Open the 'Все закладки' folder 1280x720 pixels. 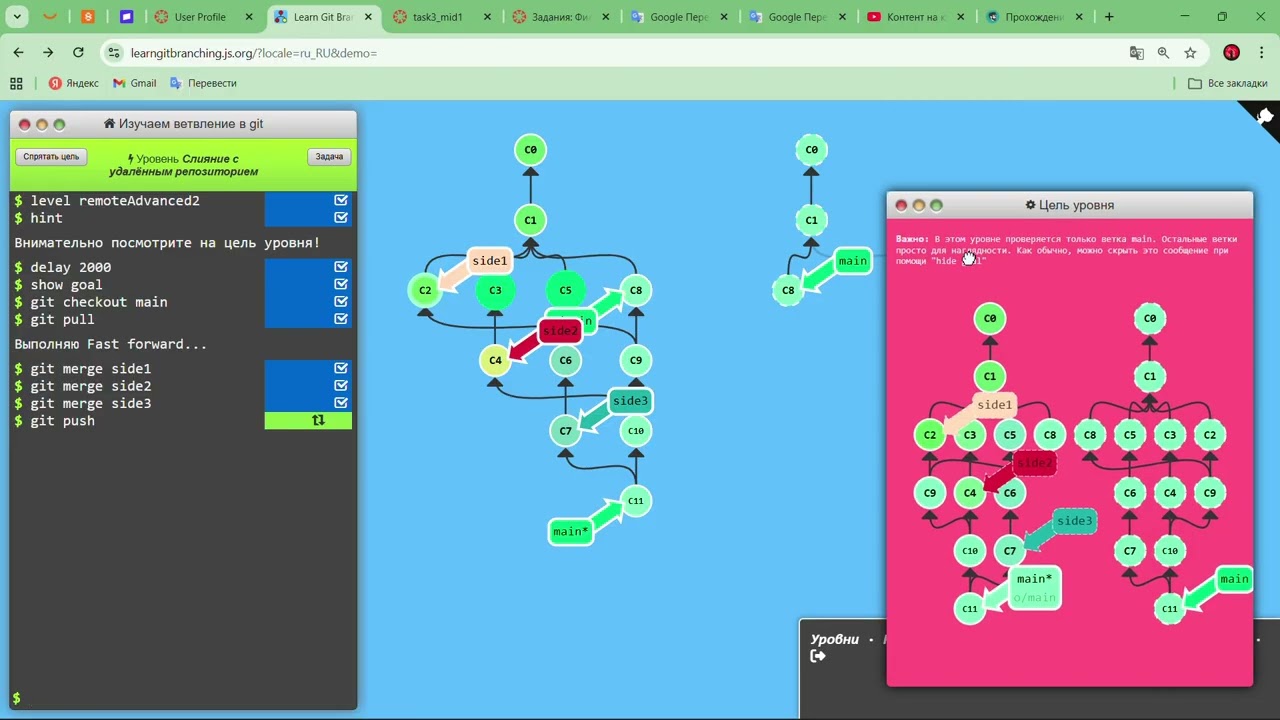click(1228, 83)
